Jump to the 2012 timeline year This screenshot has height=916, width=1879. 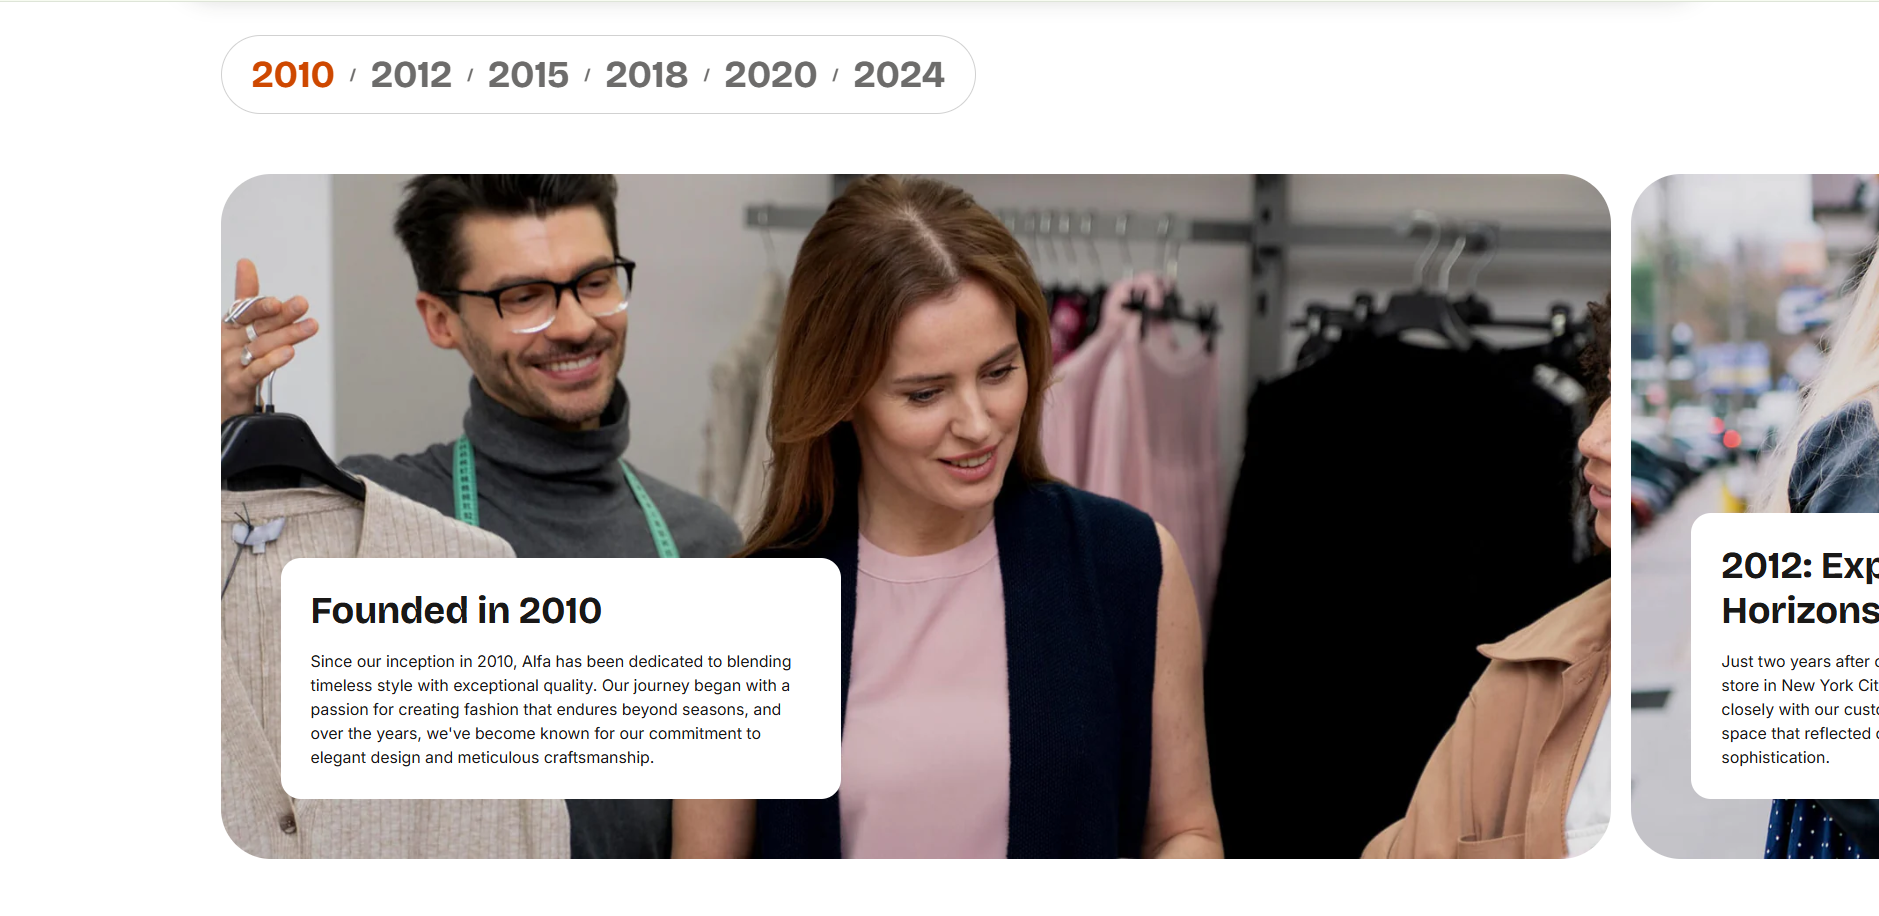pyautogui.click(x=411, y=75)
